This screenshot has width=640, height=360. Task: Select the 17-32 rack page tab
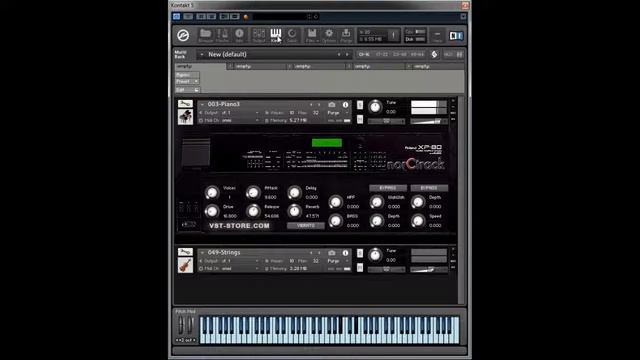point(382,54)
